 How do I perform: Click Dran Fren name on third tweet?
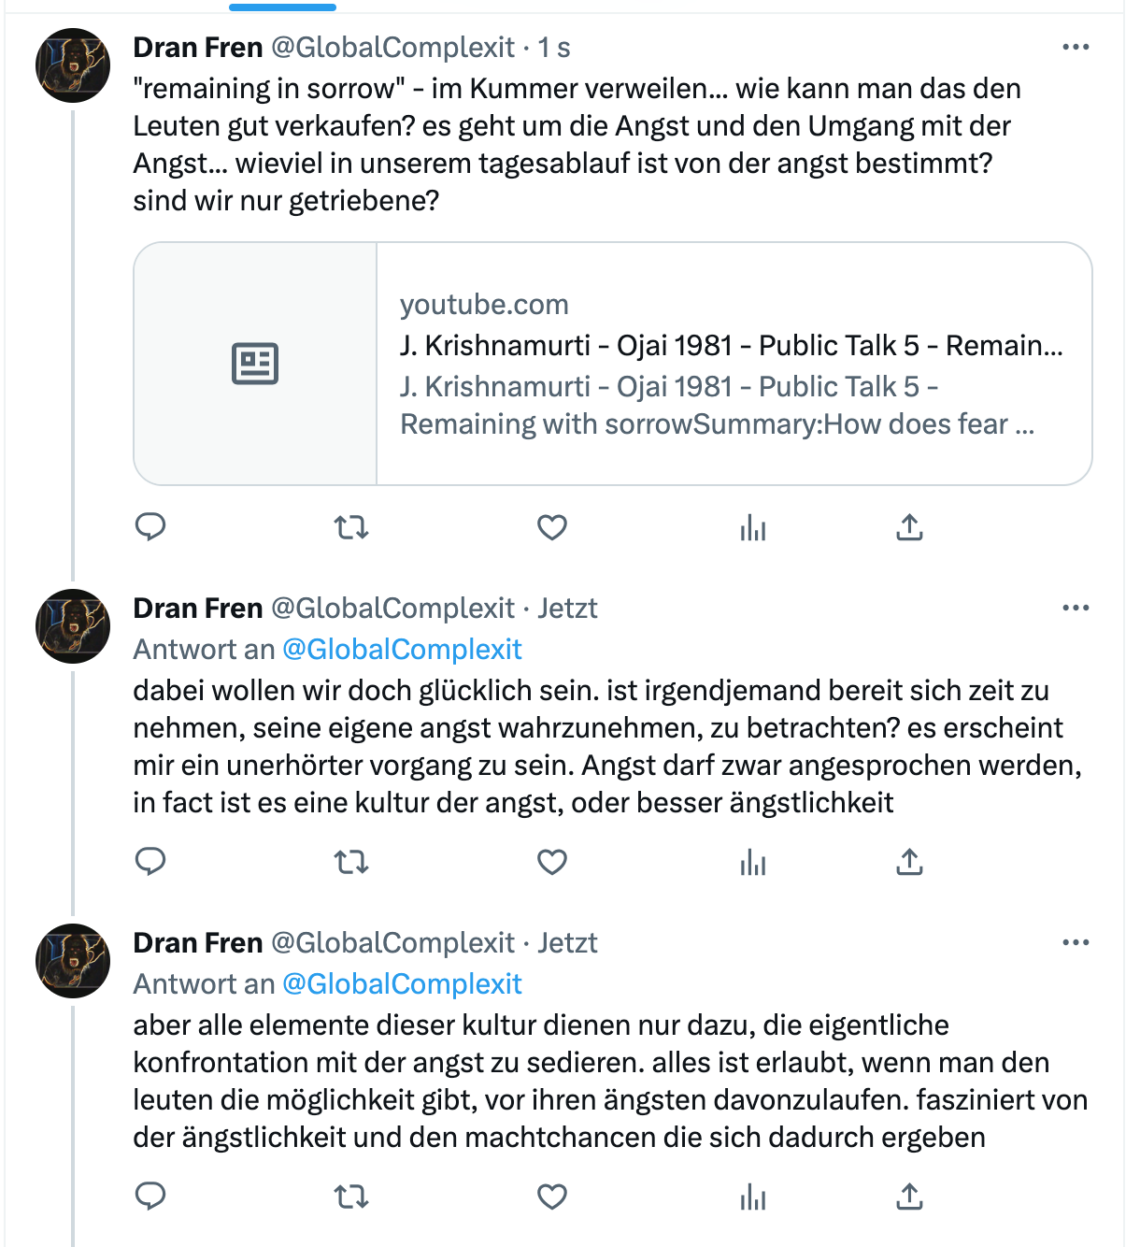[x=198, y=943]
